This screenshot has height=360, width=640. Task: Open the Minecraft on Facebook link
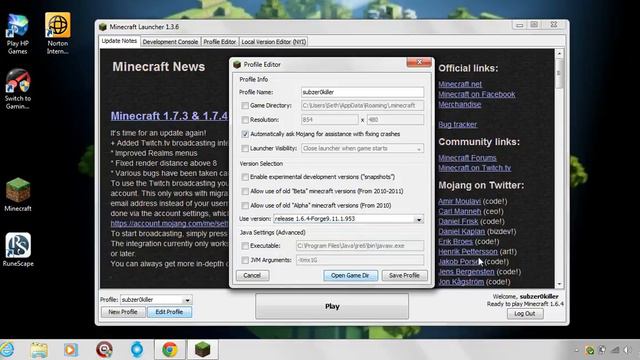pos(477,94)
